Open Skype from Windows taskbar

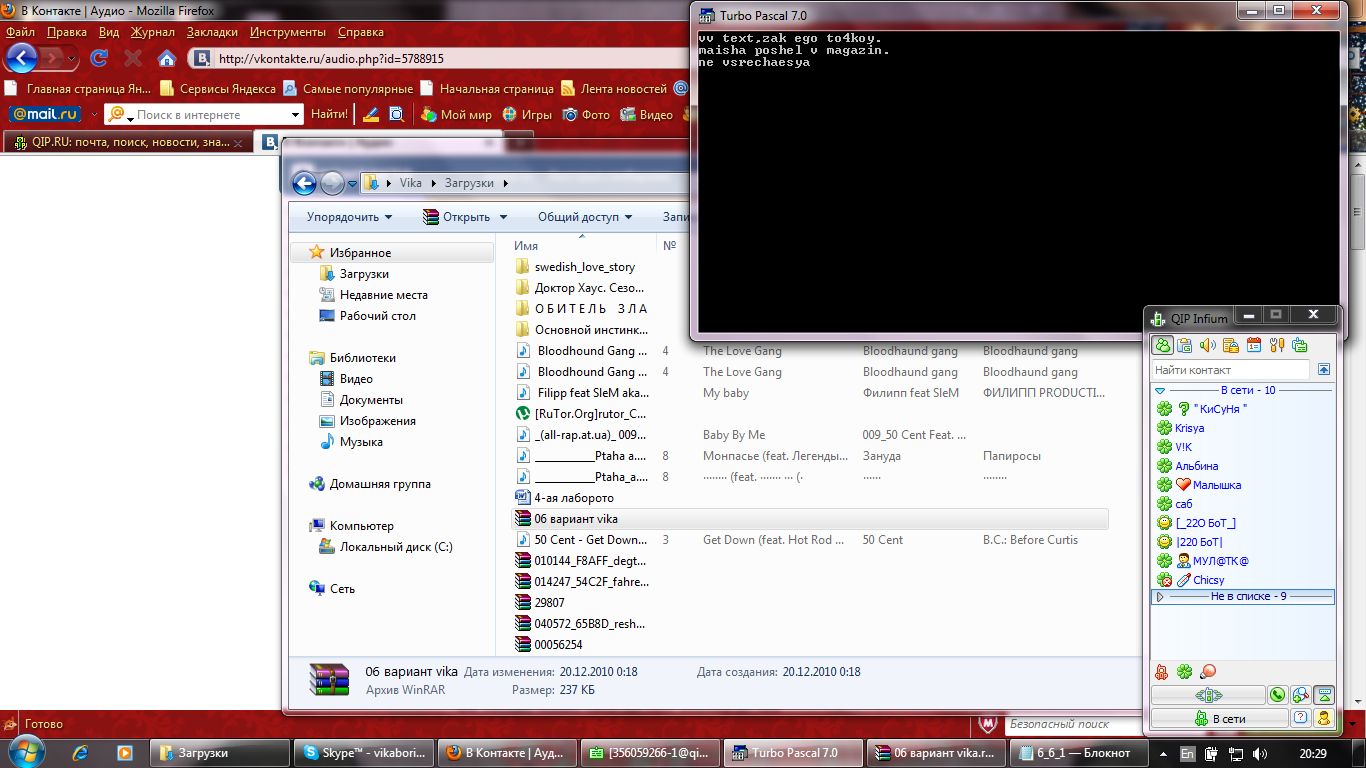tap(365, 753)
